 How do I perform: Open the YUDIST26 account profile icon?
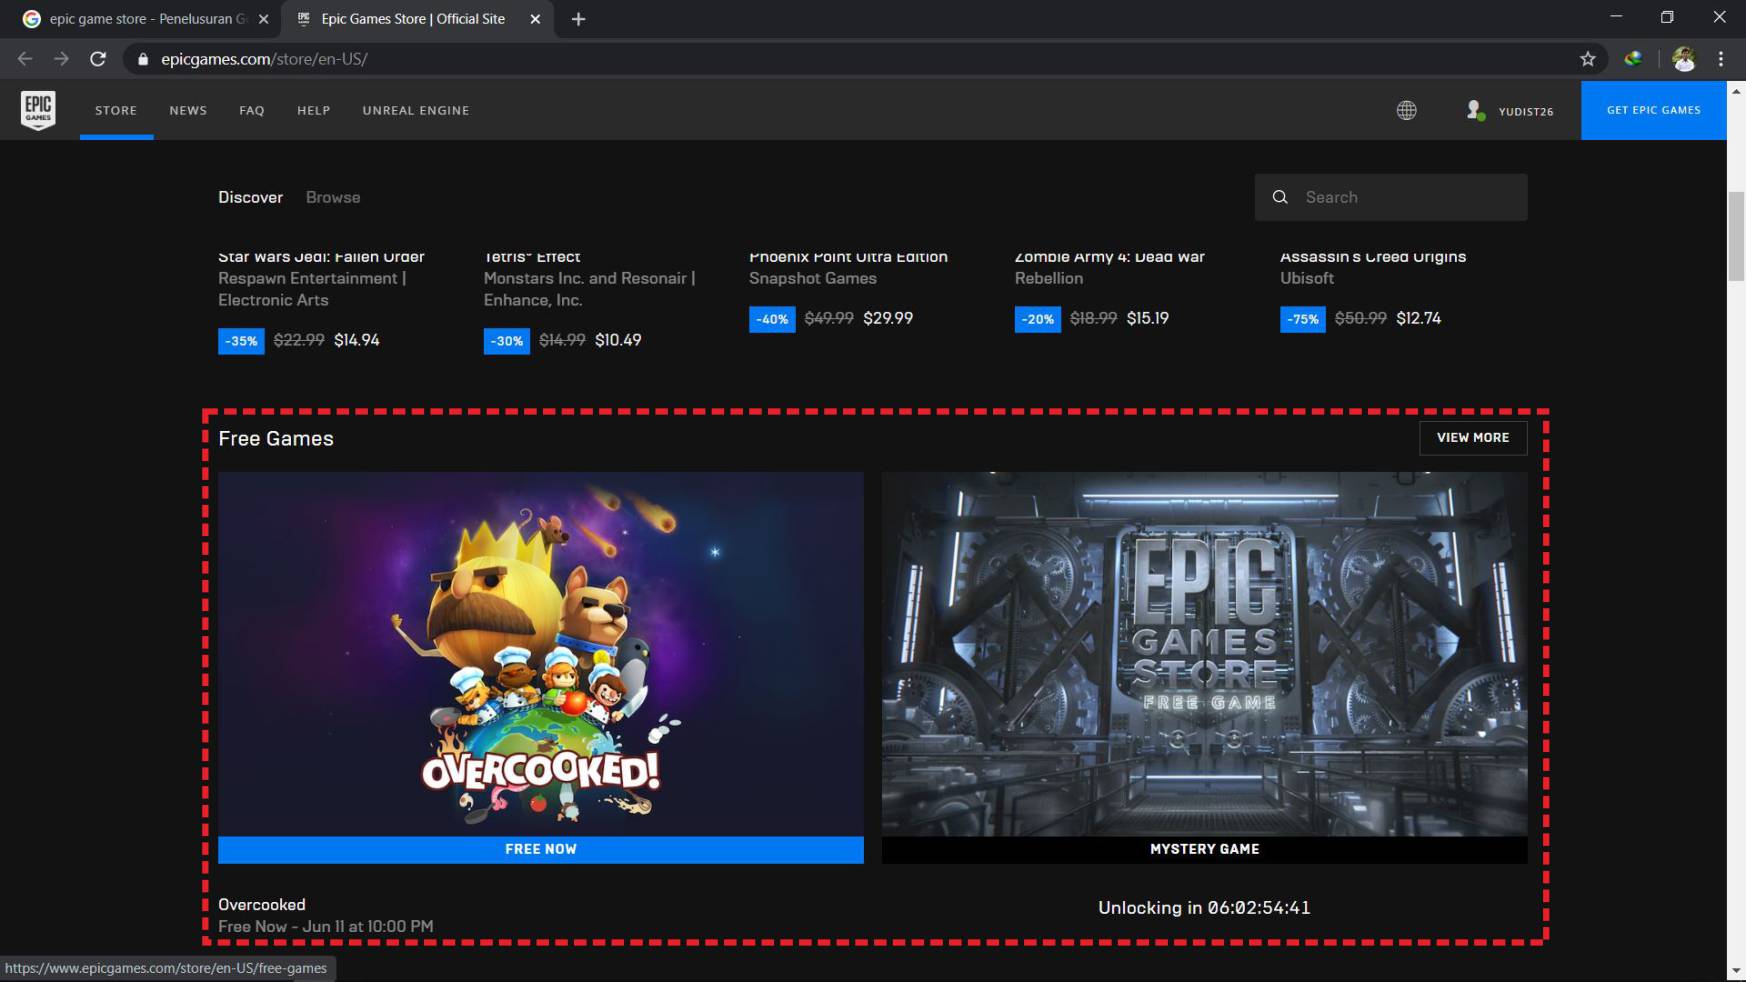[x=1475, y=111]
